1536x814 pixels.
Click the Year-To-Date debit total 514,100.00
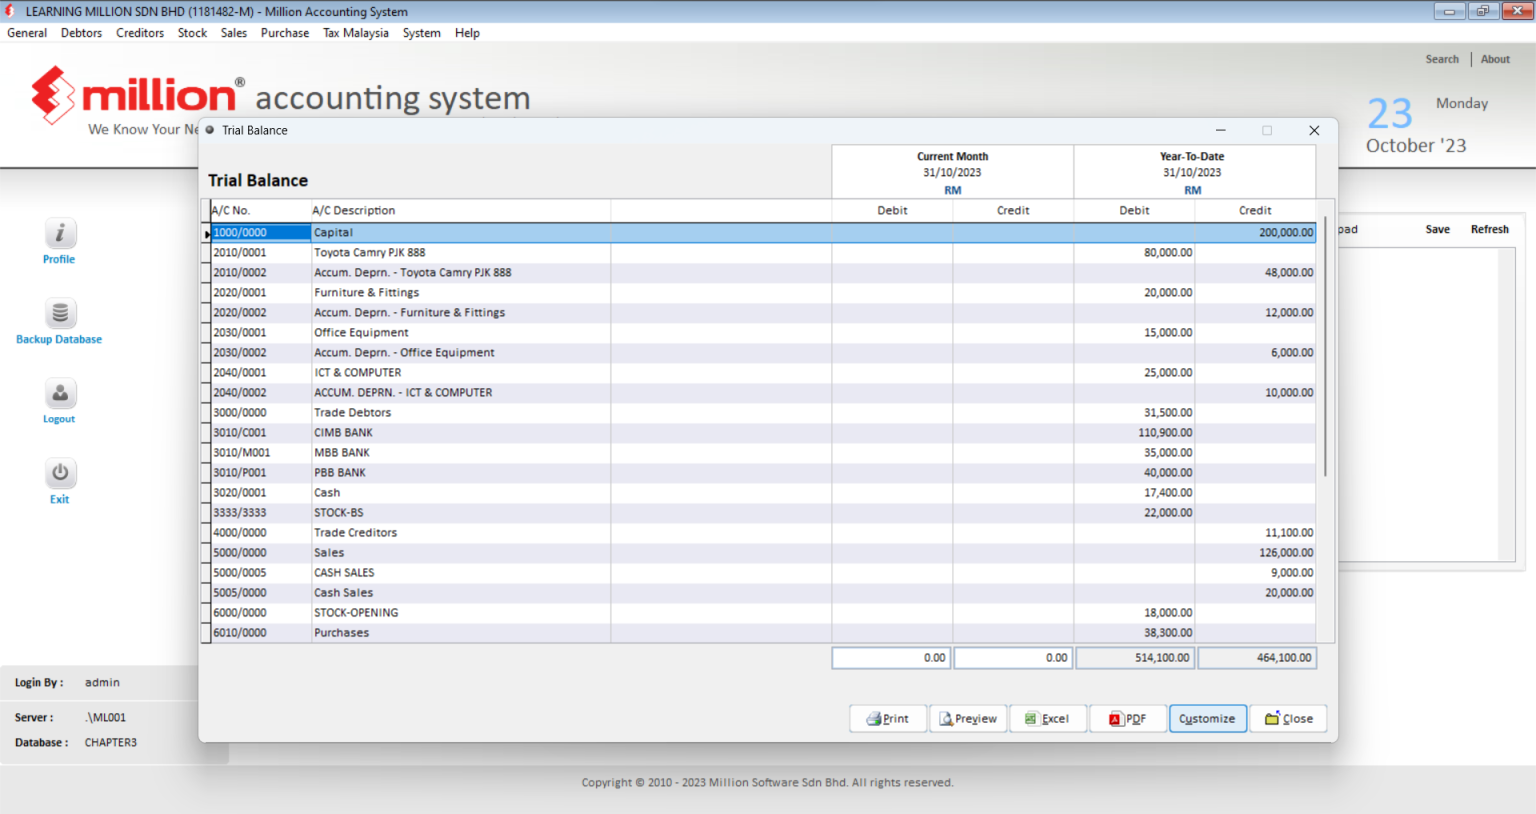(1135, 658)
